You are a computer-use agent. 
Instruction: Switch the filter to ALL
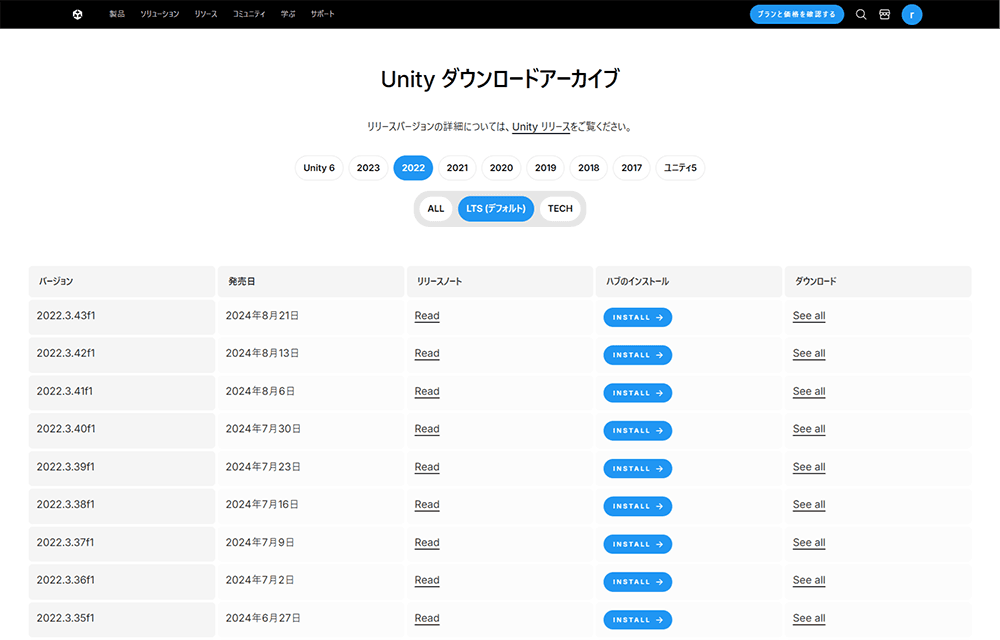click(436, 208)
